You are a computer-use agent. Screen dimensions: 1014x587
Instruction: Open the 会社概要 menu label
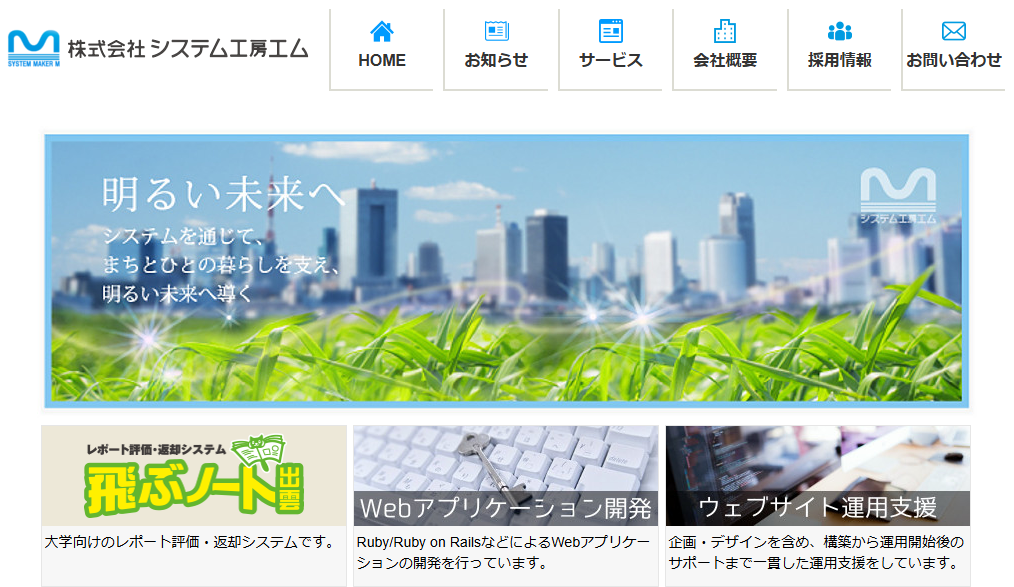[725, 60]
